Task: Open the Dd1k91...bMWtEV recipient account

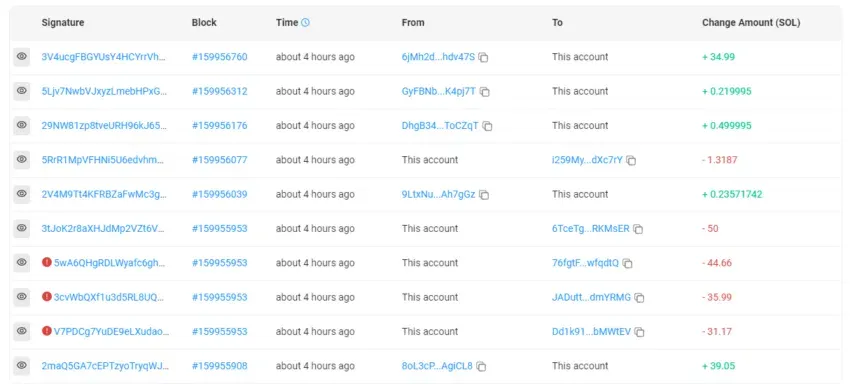Action: click(591, 331)
